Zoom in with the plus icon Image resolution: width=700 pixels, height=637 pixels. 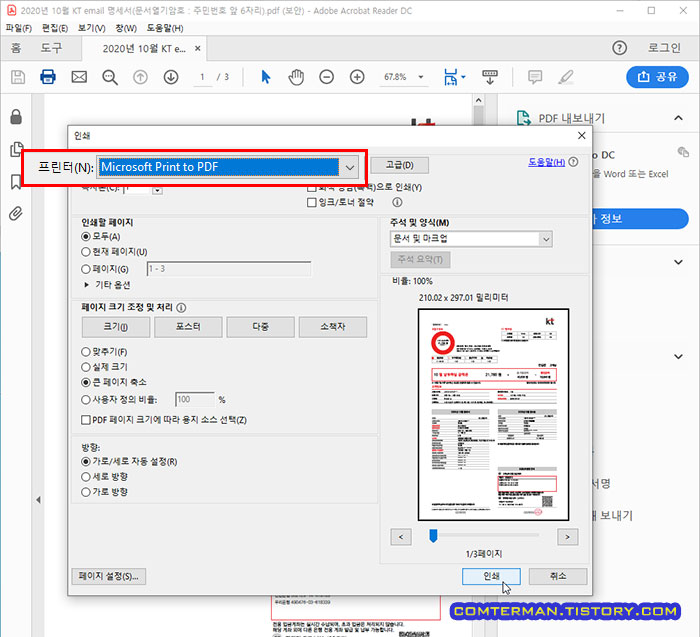(357, 77)
